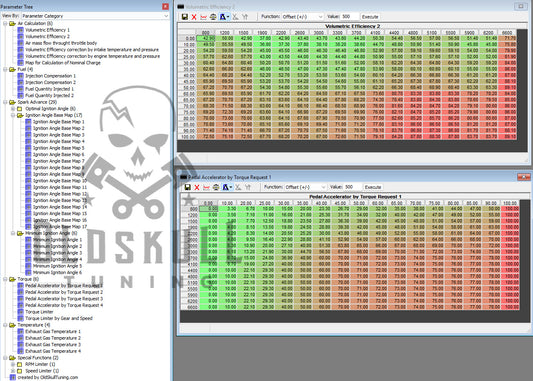
Task: Click the map icon beside Exhaust Gas Temperature 1
Action: click(x=20, y=331)
